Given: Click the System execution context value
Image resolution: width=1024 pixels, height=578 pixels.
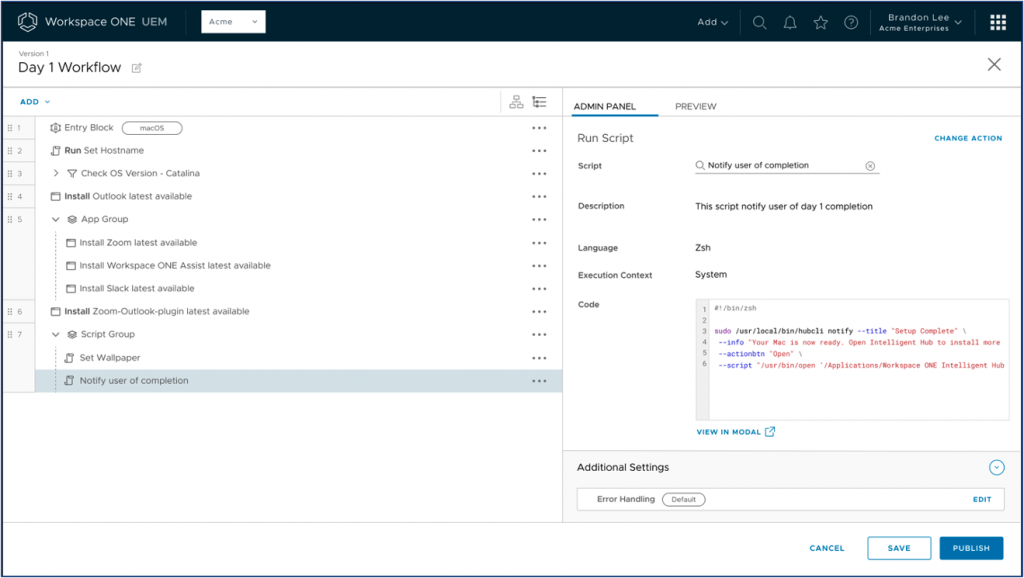Looking at the screenshot, I should pyautogui.click(x=711, y=274).
